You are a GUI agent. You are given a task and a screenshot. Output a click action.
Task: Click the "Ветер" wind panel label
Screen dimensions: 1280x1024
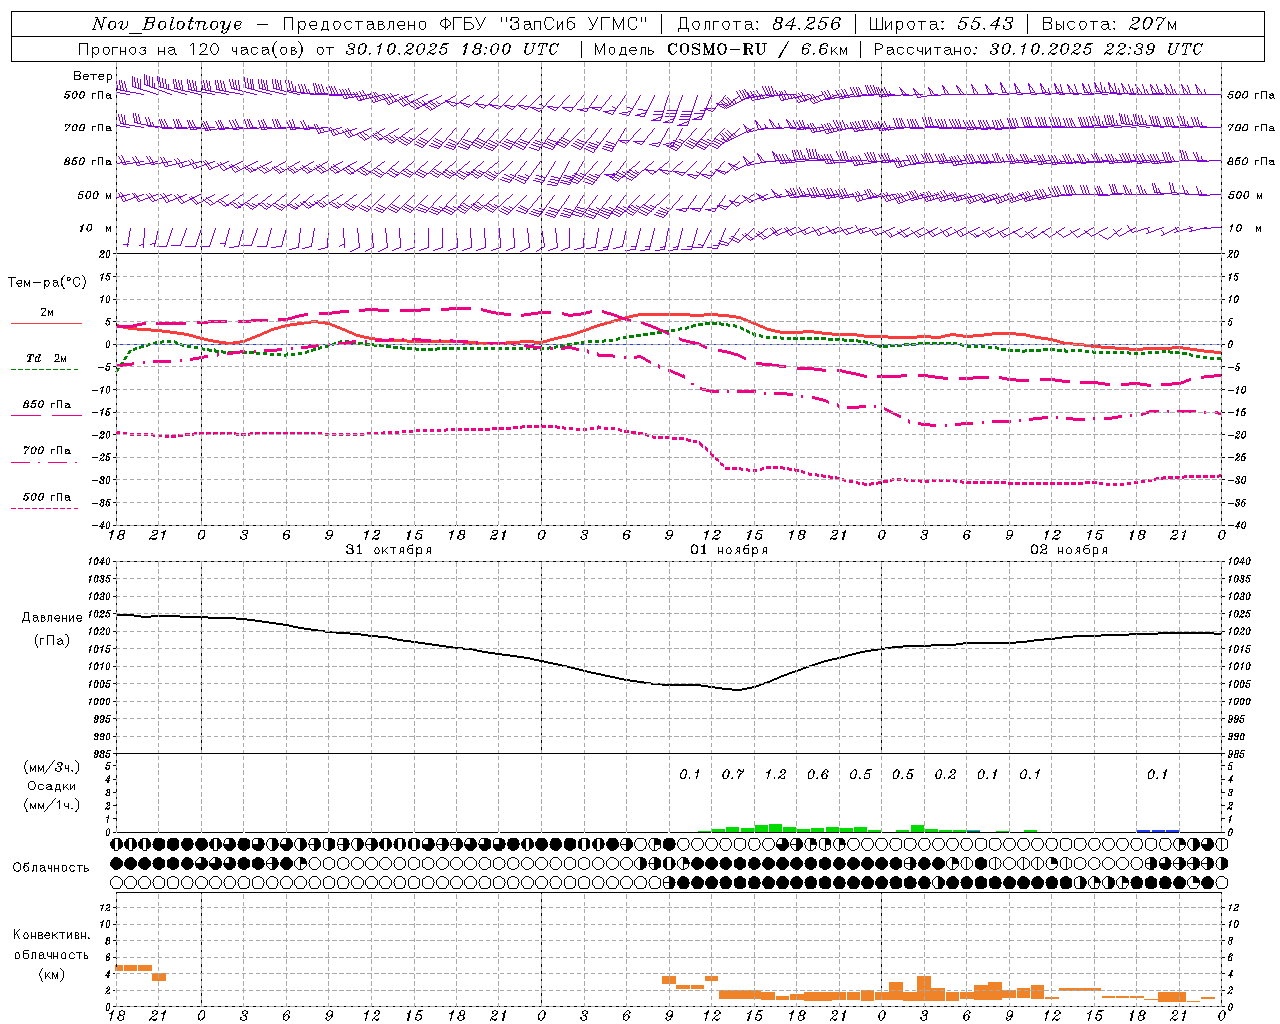coord(92,76)
